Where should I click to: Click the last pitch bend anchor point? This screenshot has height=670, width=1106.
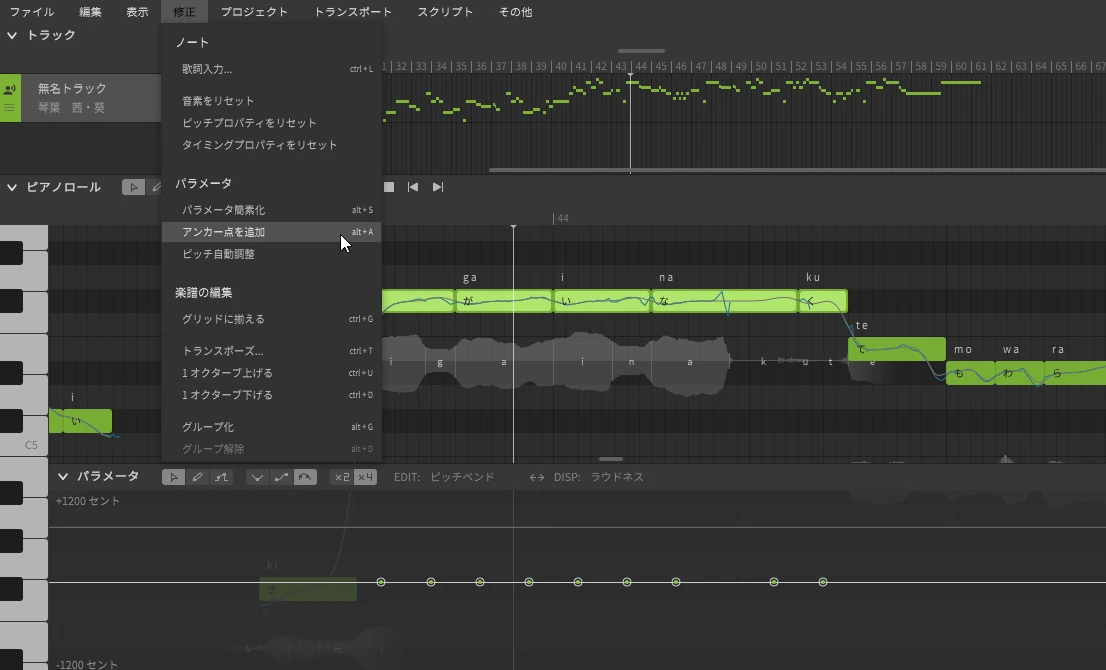coord(822,582)
